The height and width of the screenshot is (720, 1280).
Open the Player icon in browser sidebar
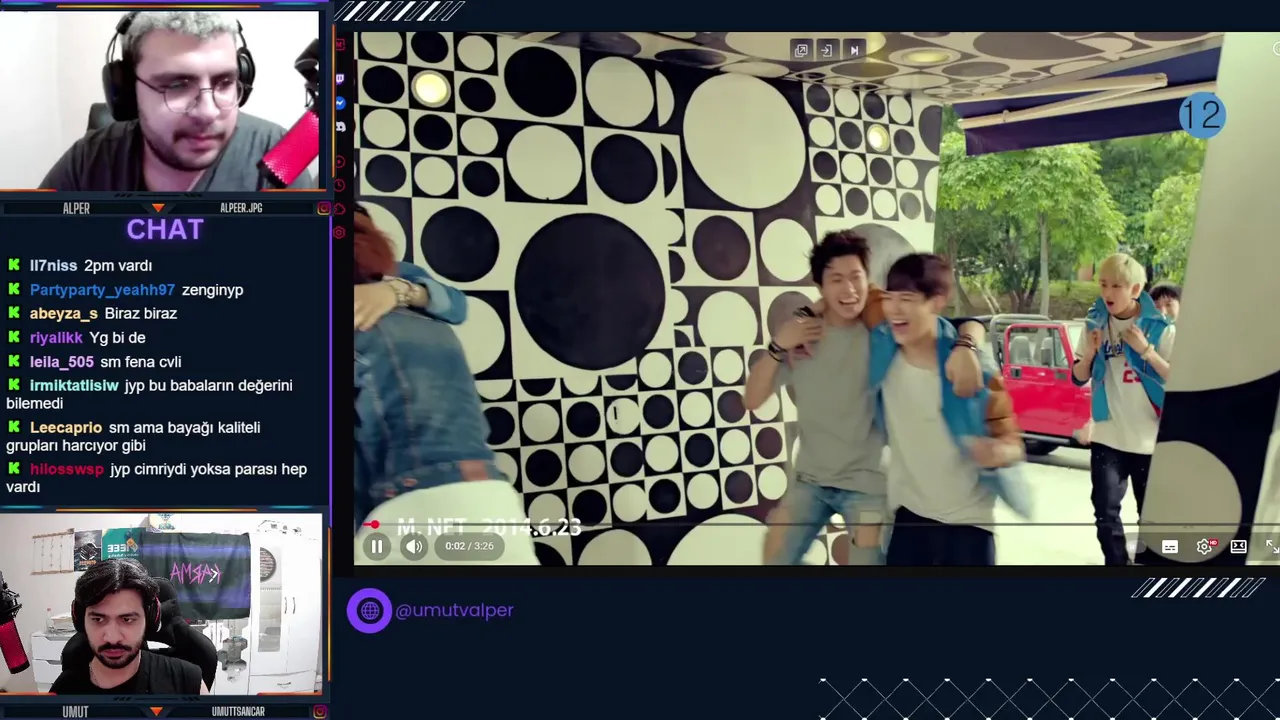340,161
